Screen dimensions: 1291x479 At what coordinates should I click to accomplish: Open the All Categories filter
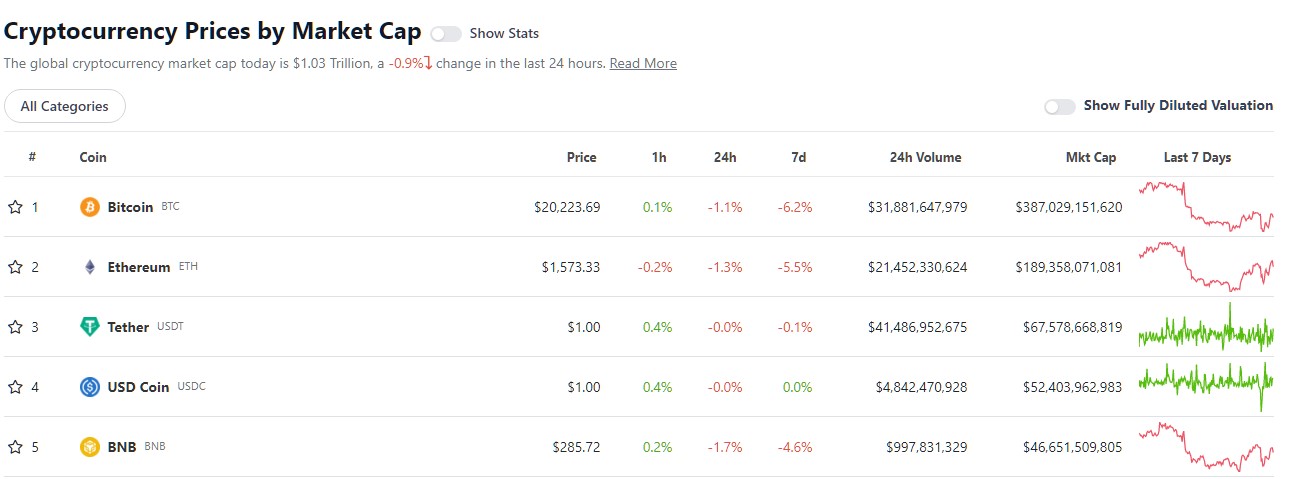65,106
